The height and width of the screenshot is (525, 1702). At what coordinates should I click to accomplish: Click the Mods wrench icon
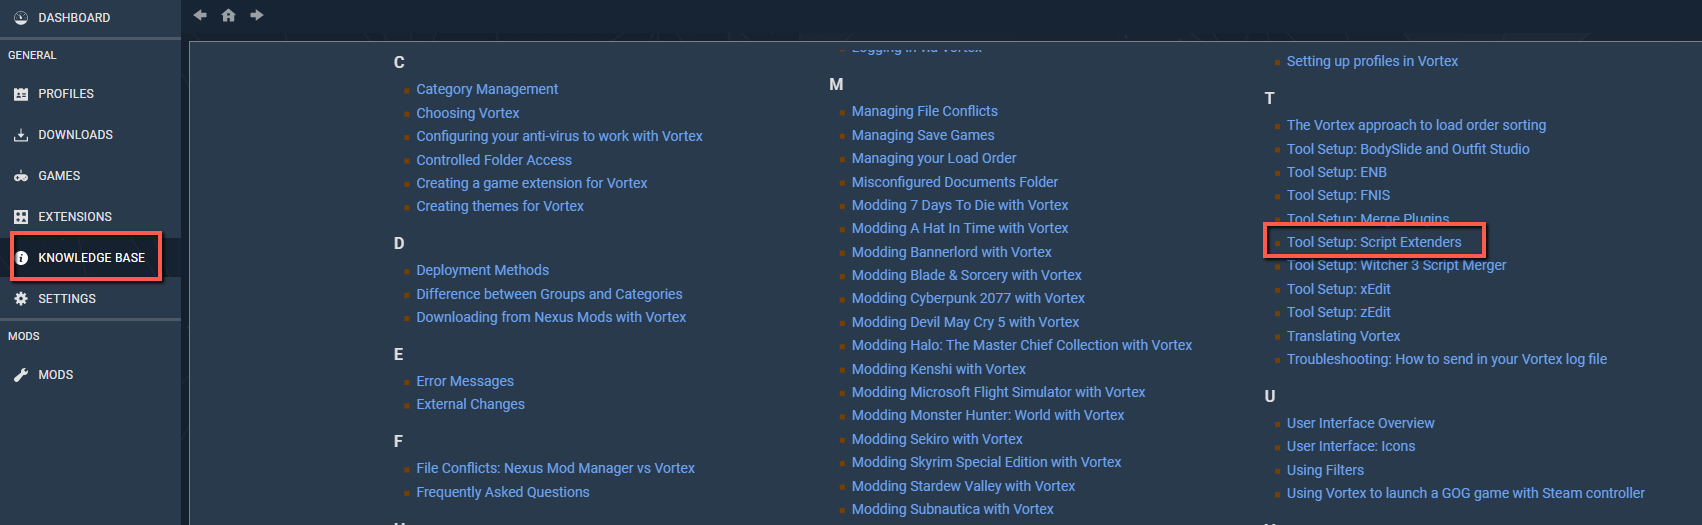pyautogui.click(x=21, y=375)
